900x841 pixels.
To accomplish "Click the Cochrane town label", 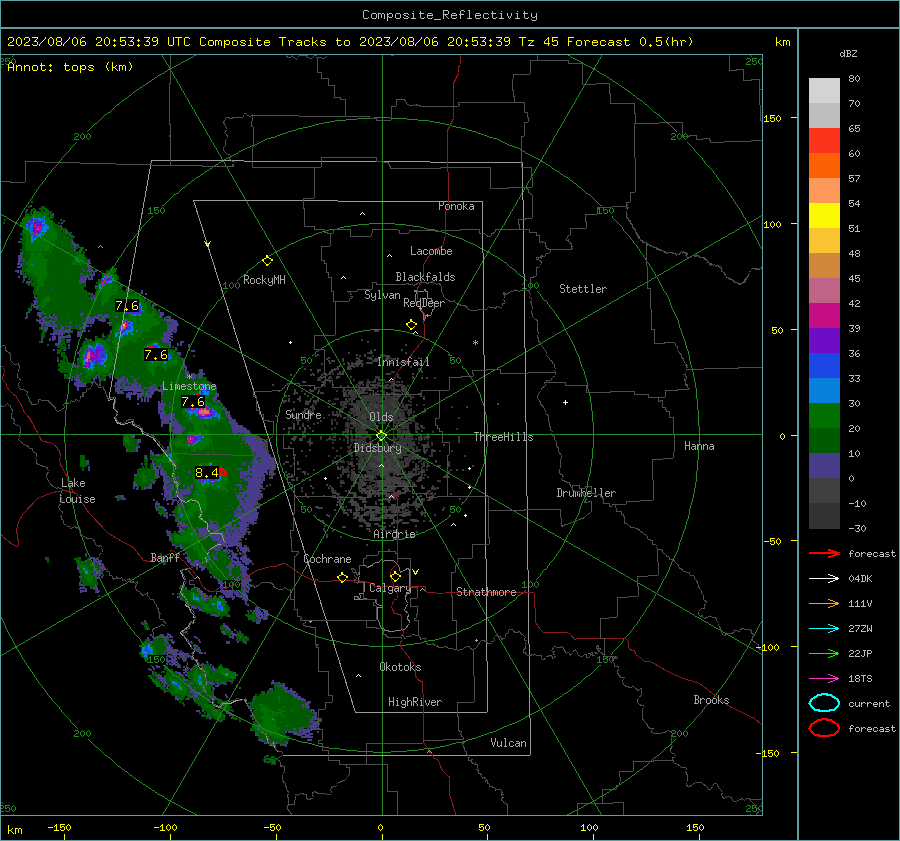I will tap(327, 559).
